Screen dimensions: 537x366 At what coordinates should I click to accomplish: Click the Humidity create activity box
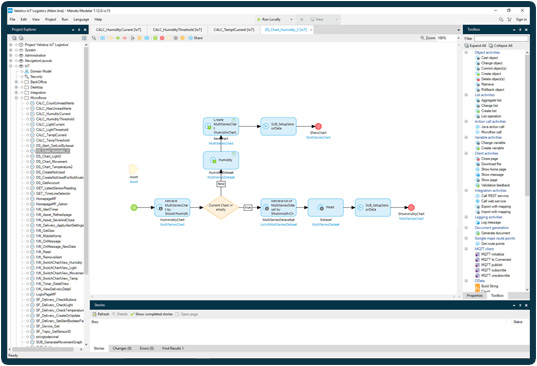(x=221, y=160)
